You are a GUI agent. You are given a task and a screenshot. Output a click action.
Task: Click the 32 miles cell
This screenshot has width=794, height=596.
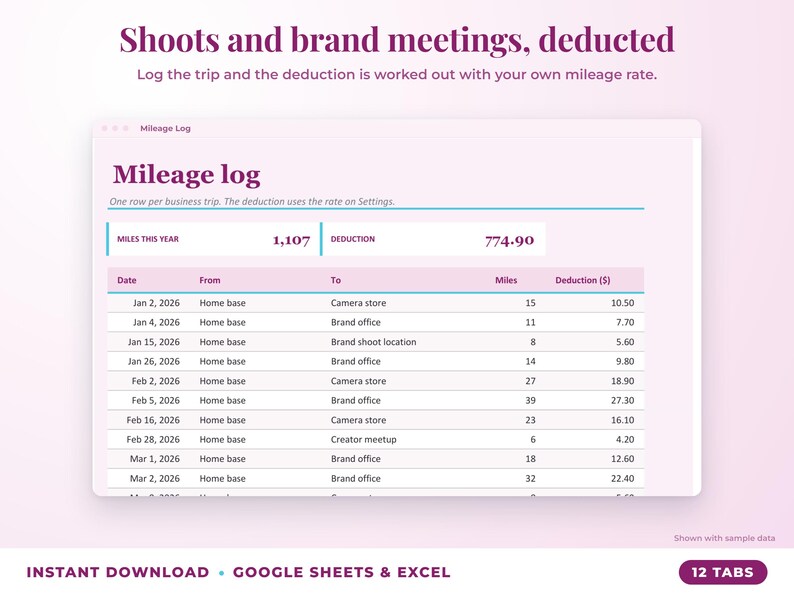point(530,478)
